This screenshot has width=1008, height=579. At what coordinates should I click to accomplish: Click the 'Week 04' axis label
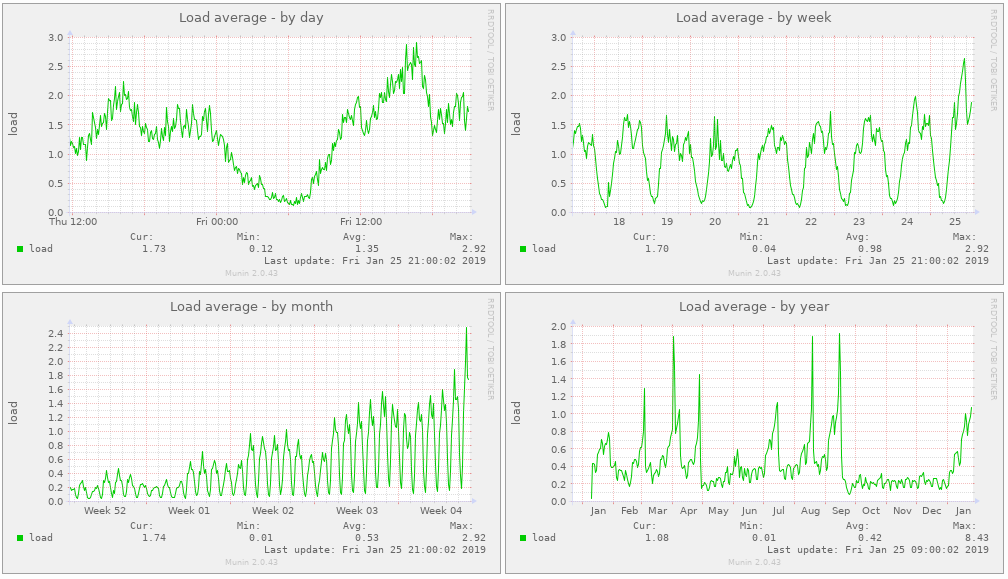[x=441, y=511]
